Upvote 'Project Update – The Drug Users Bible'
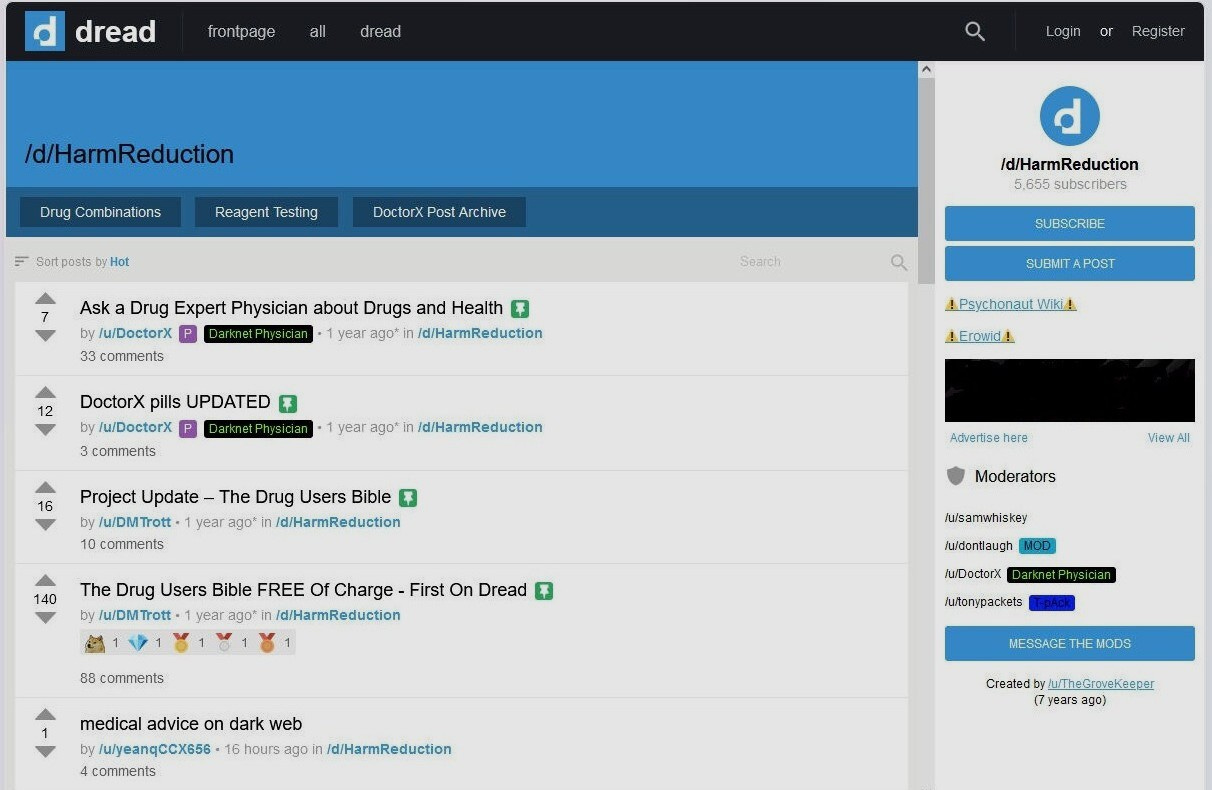 click(x=45, y=487)
